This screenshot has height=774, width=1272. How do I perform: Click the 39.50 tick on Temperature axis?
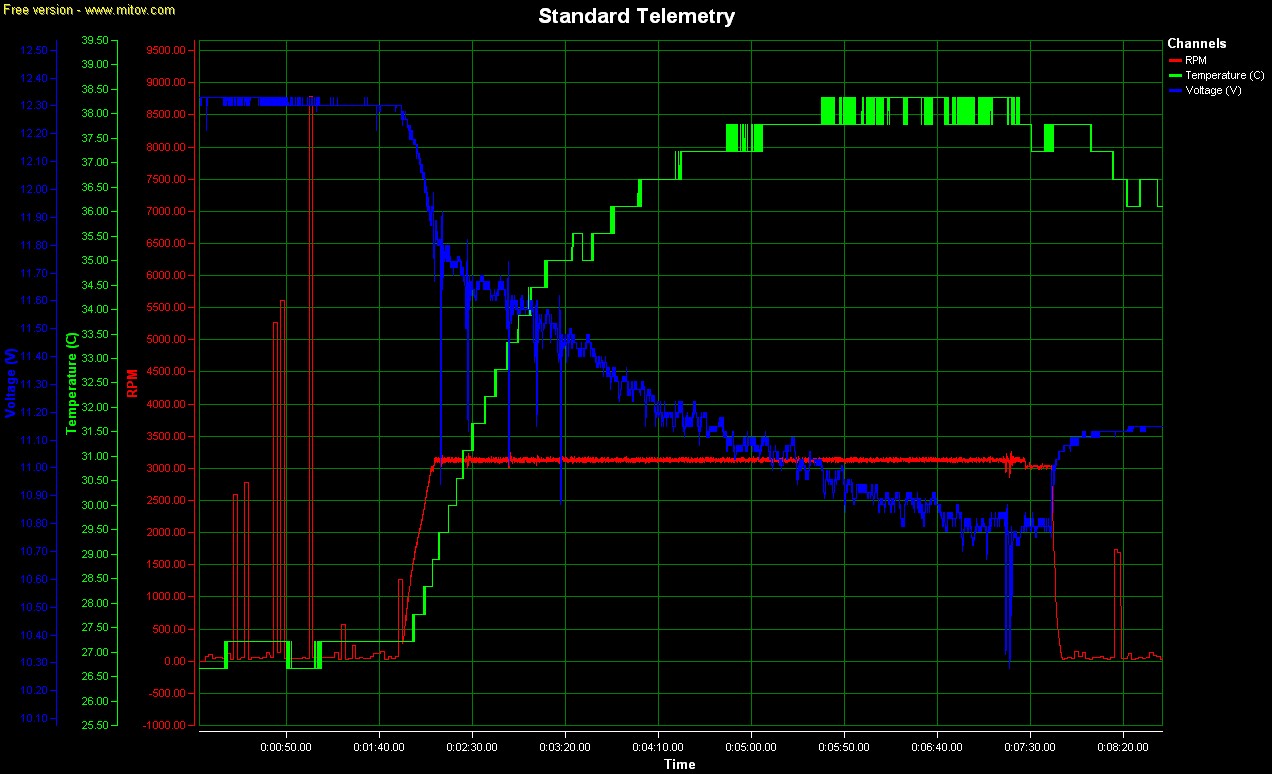click(x=95, y=41)
